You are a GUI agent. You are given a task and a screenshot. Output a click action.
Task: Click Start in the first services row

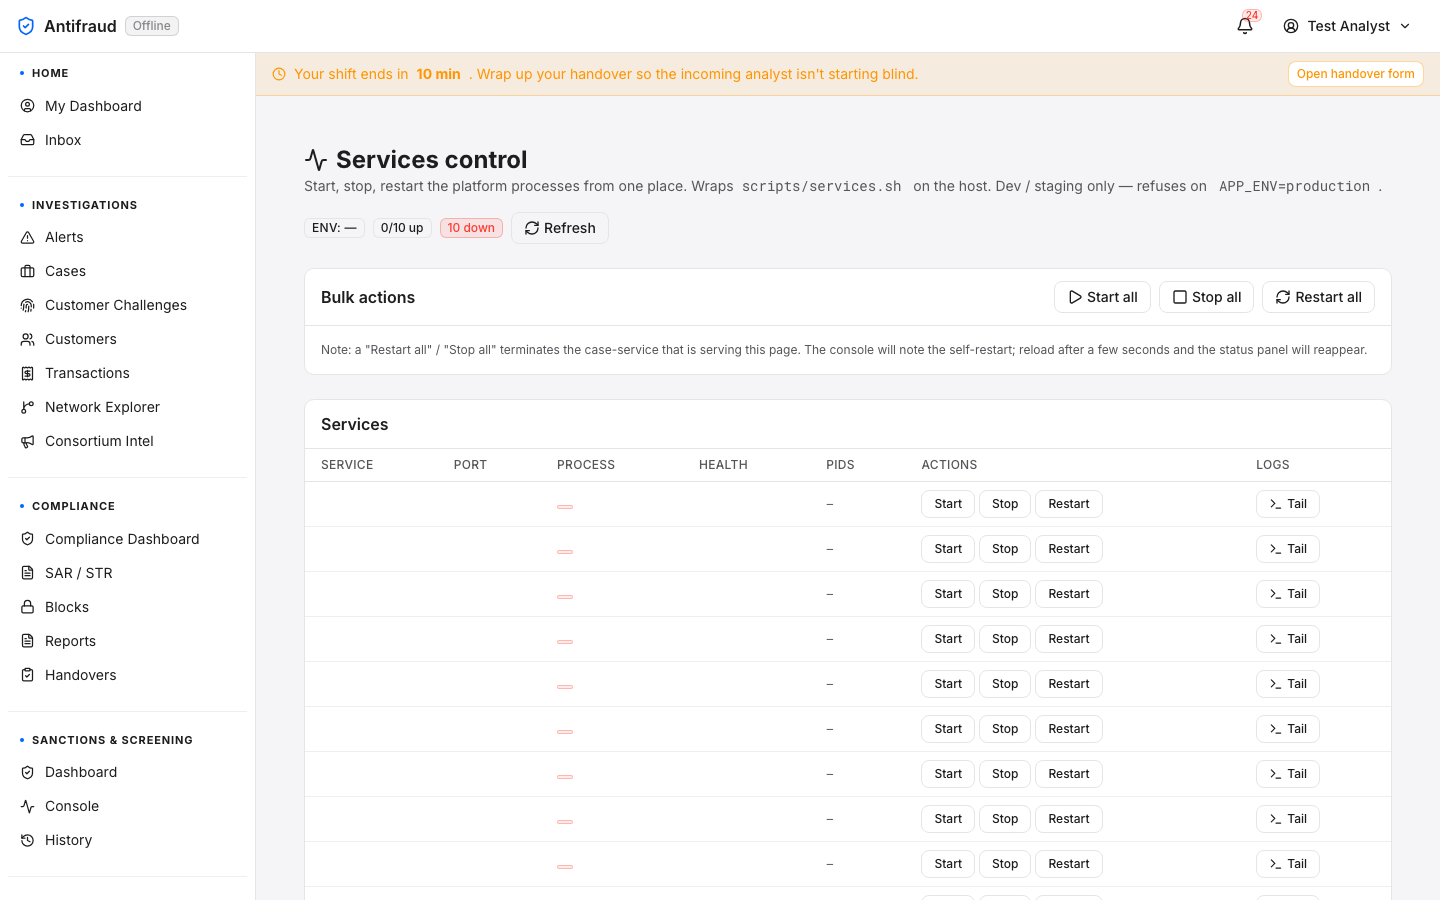click(948, 504)
